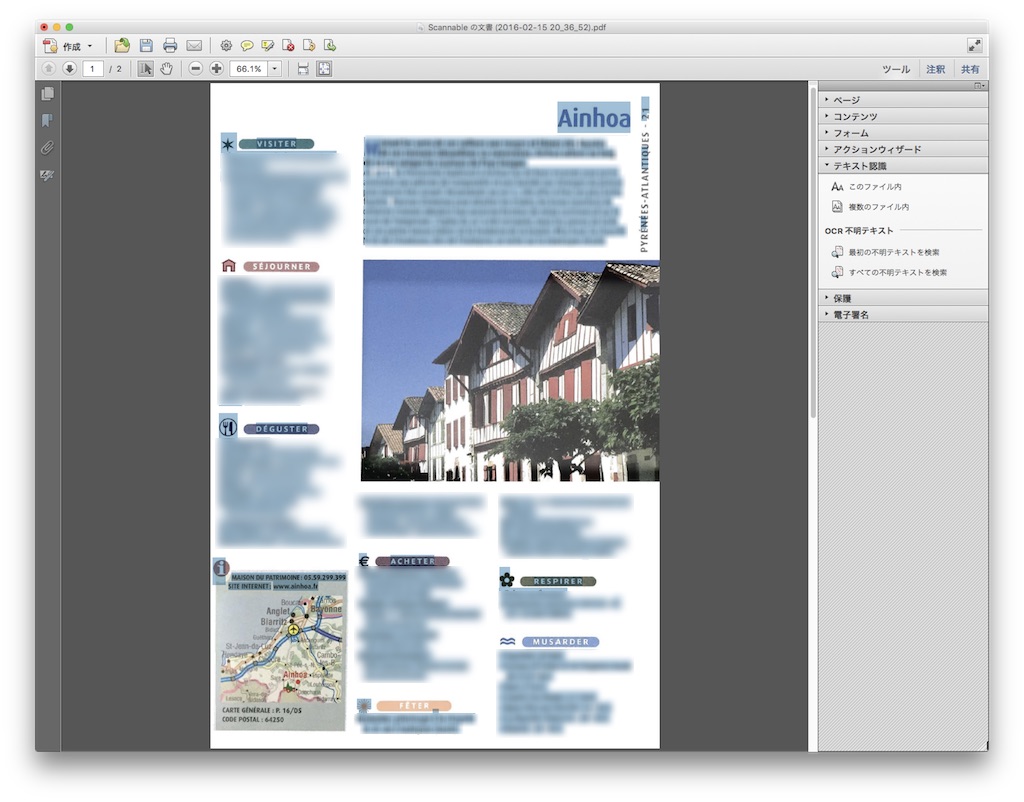Print the document using the printer icon
Viewport: 1024px width, 802px height.
[x=170, y=46]
